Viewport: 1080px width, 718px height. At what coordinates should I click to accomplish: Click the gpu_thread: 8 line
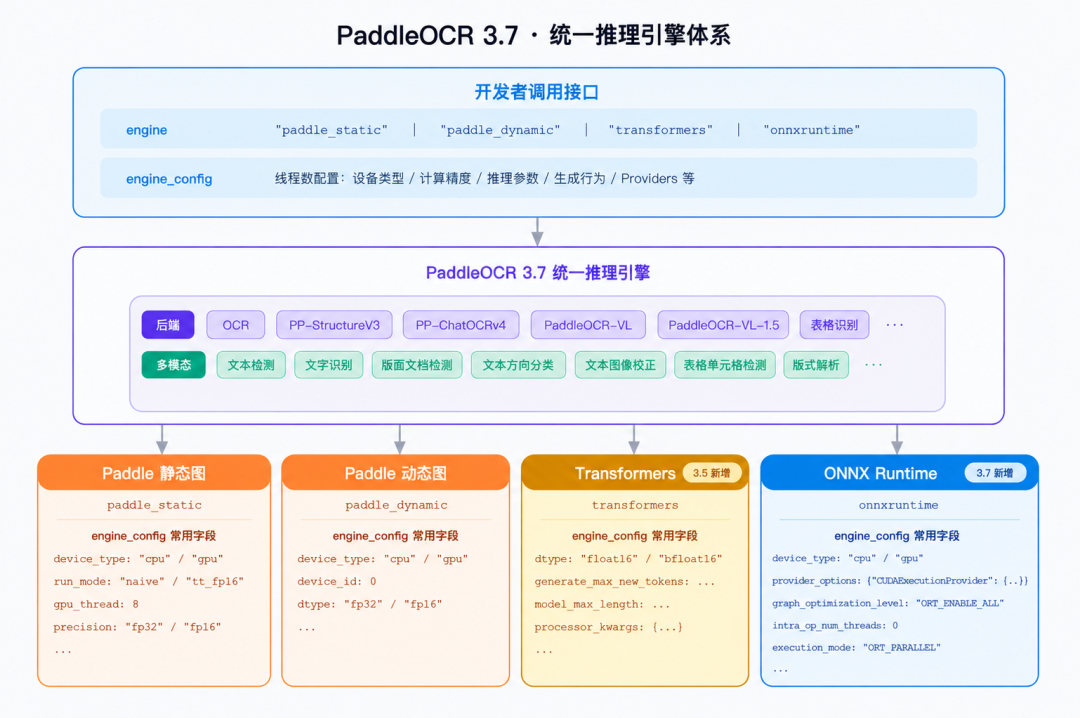pyautogui.click(x=96, y=604)
